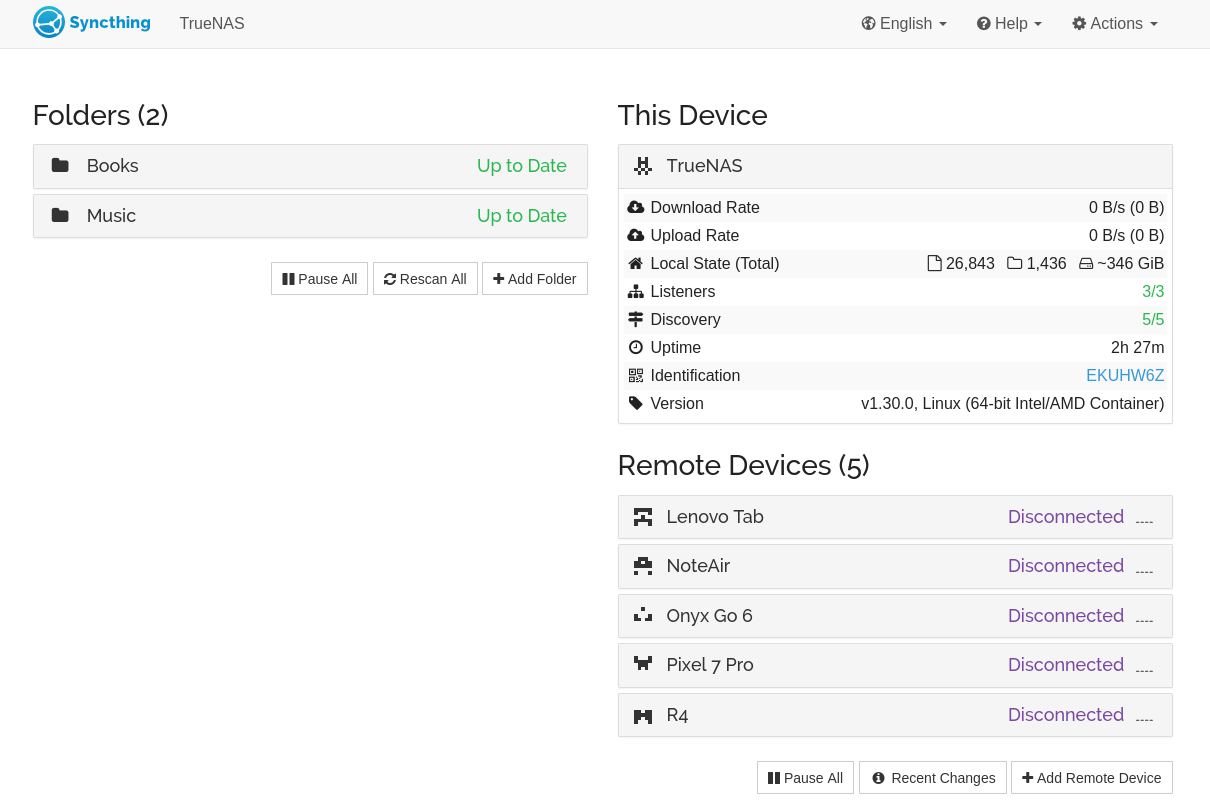
Task: Click the Books Up to Date status
Action: coord(522,166)
